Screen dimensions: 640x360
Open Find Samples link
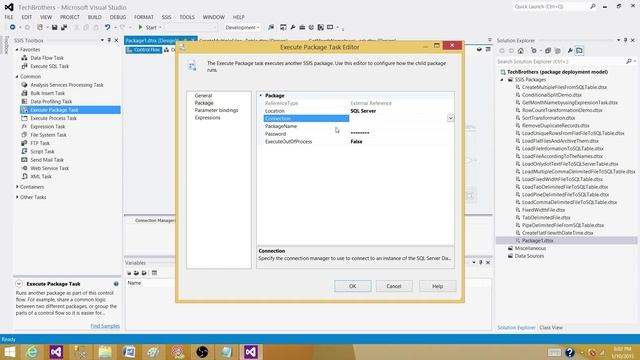pos(105,326)
